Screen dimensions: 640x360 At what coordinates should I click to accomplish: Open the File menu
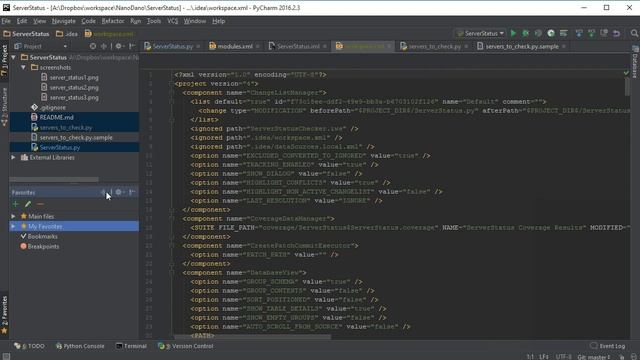(6, 21)
